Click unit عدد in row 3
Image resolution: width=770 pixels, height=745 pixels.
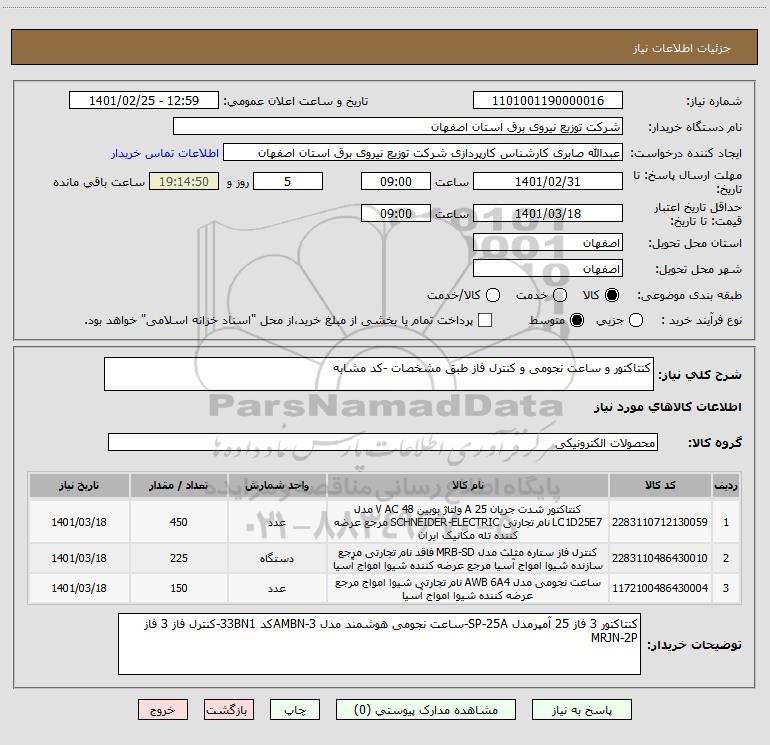point(277,588)
